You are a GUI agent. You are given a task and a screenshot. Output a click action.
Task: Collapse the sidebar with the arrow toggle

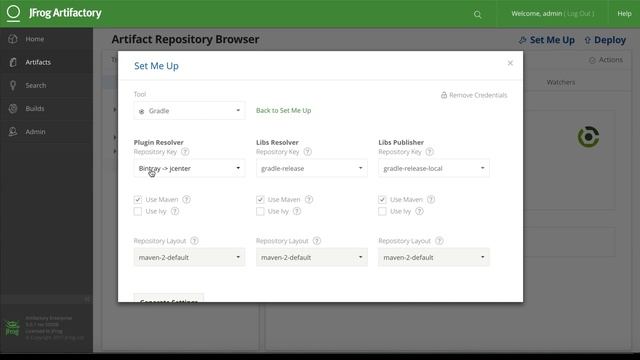pos(87,299)
